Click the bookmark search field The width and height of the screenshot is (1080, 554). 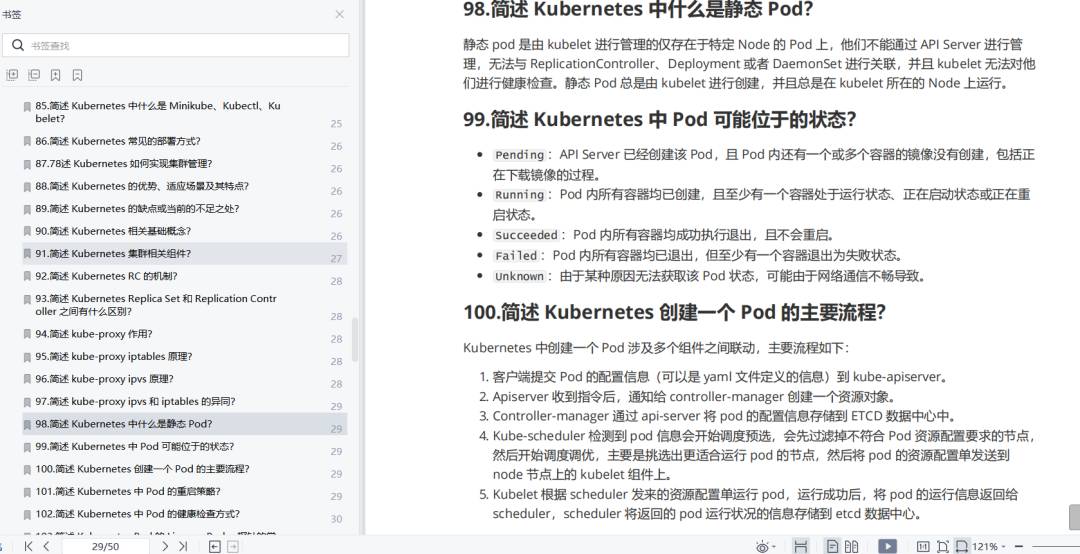point(176,45)
